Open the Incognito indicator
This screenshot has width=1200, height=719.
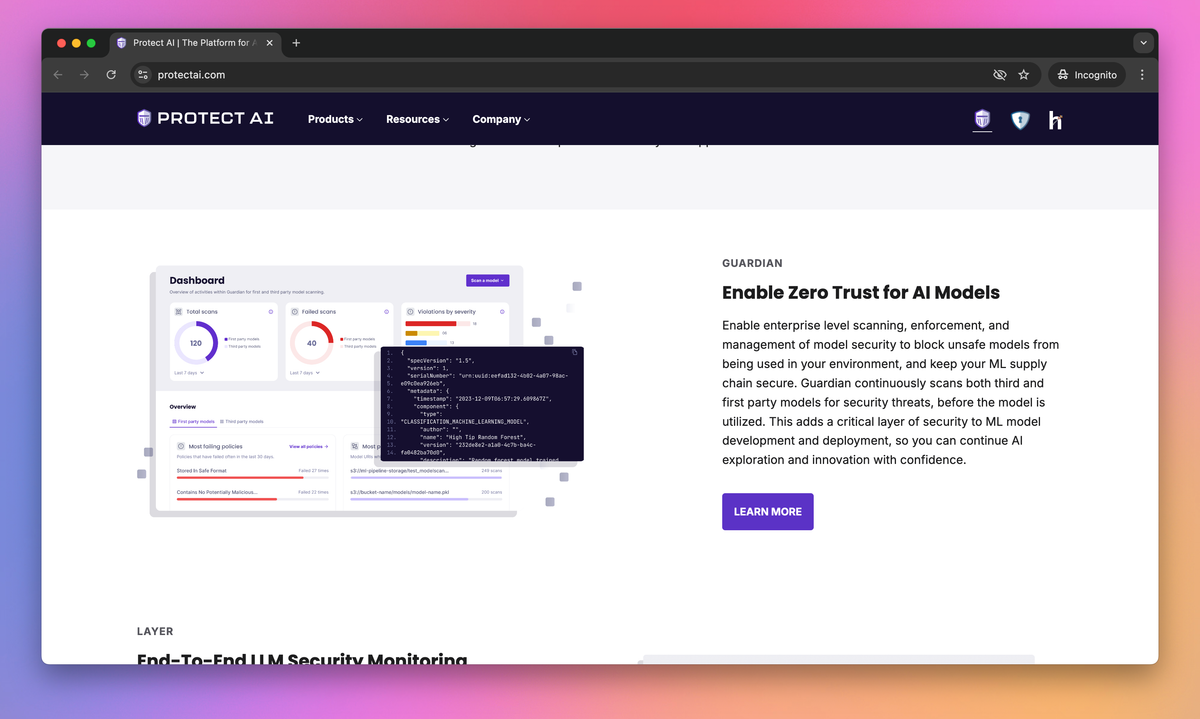tap(1087, 75)
